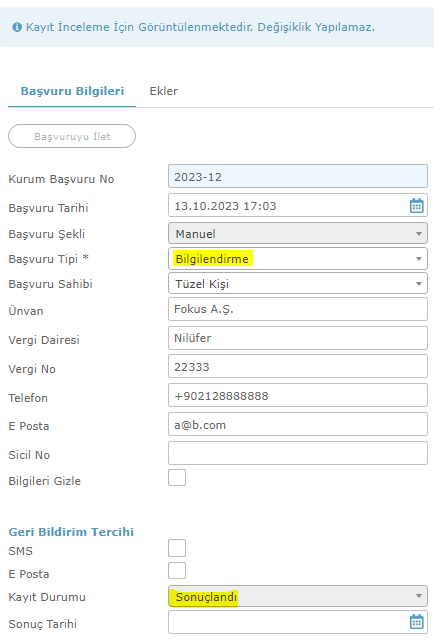Enable the SMS feedback checkbox
Screen dimensions: 434x641
tap(177, 548)
